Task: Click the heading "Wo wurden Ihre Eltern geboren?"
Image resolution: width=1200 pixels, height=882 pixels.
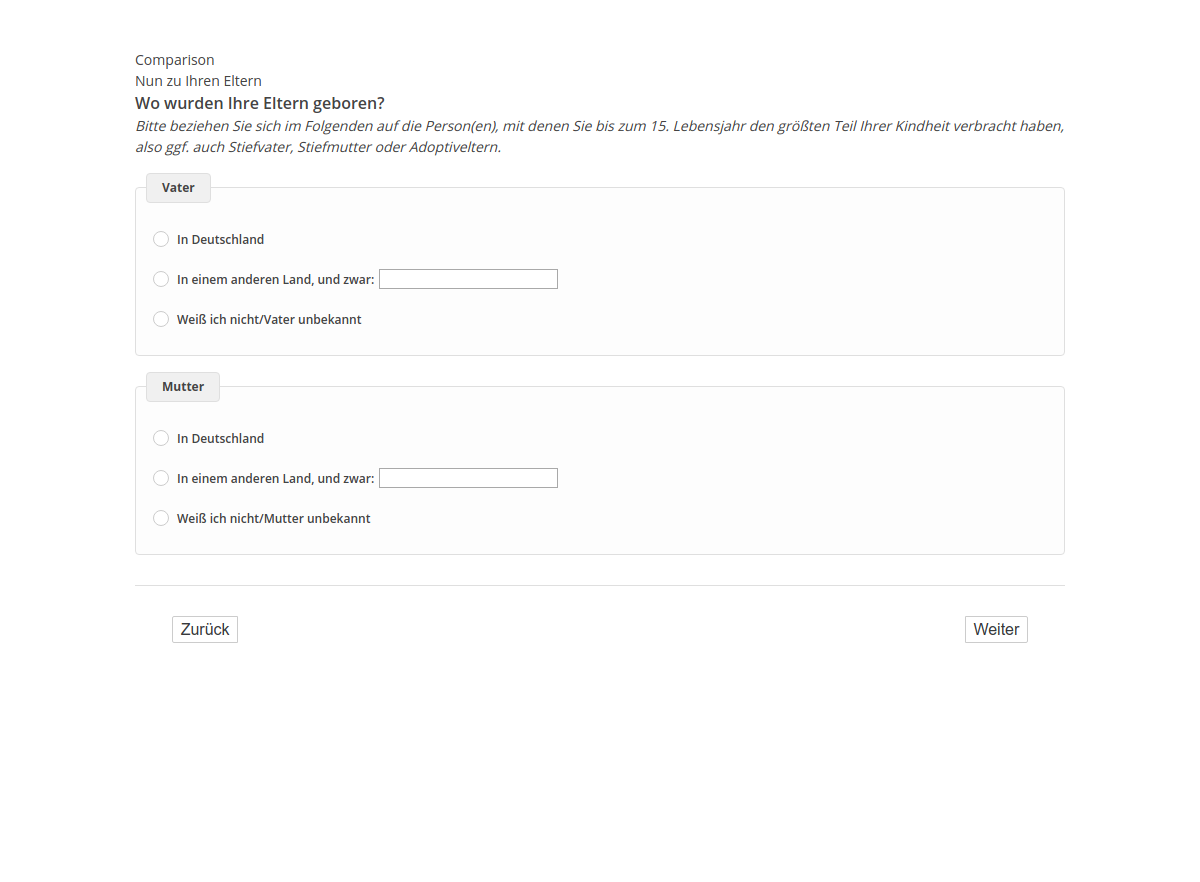Action: pyautogui.click(x=260, y=103)
